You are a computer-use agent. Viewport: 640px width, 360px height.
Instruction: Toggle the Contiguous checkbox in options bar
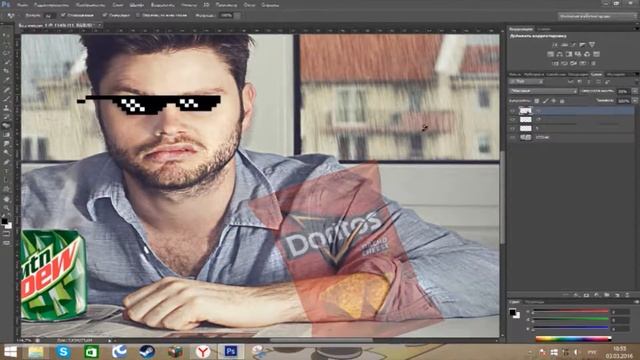pyautogui.click(x=104, y=15)
